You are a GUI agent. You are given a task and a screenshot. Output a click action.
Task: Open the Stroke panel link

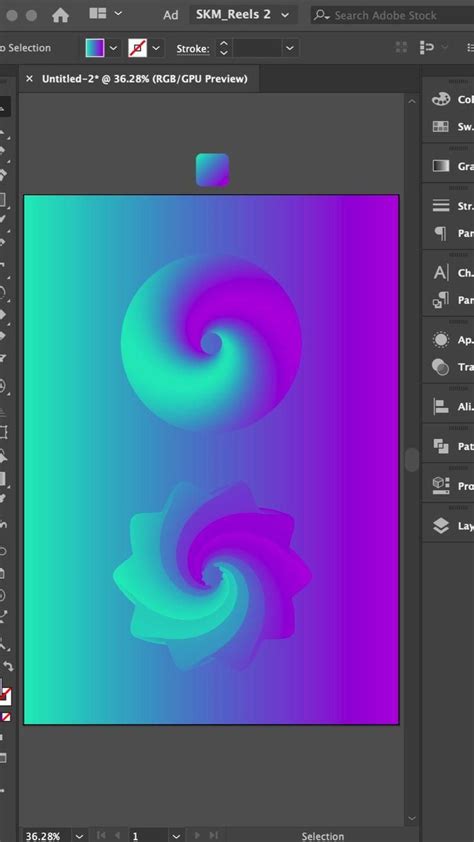point(193,49)
